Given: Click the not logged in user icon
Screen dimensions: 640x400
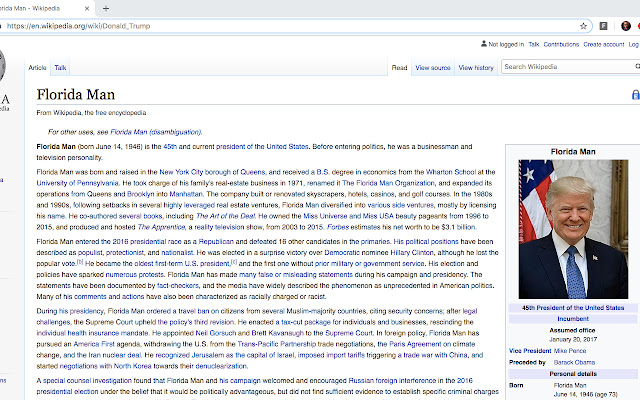Looking at the screenshot, I should pos(484,44).
